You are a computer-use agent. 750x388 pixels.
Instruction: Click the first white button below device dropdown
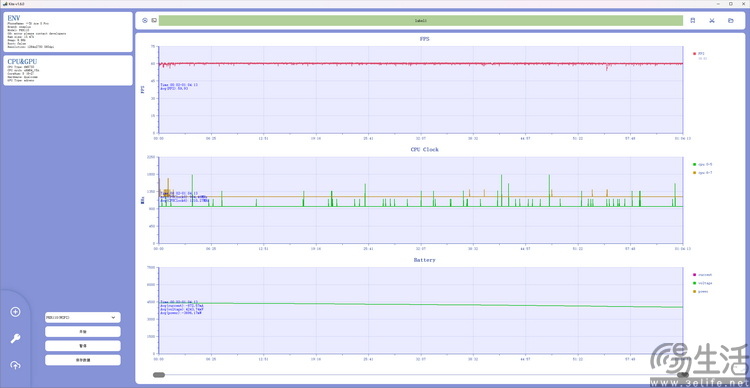coord(83,332)
